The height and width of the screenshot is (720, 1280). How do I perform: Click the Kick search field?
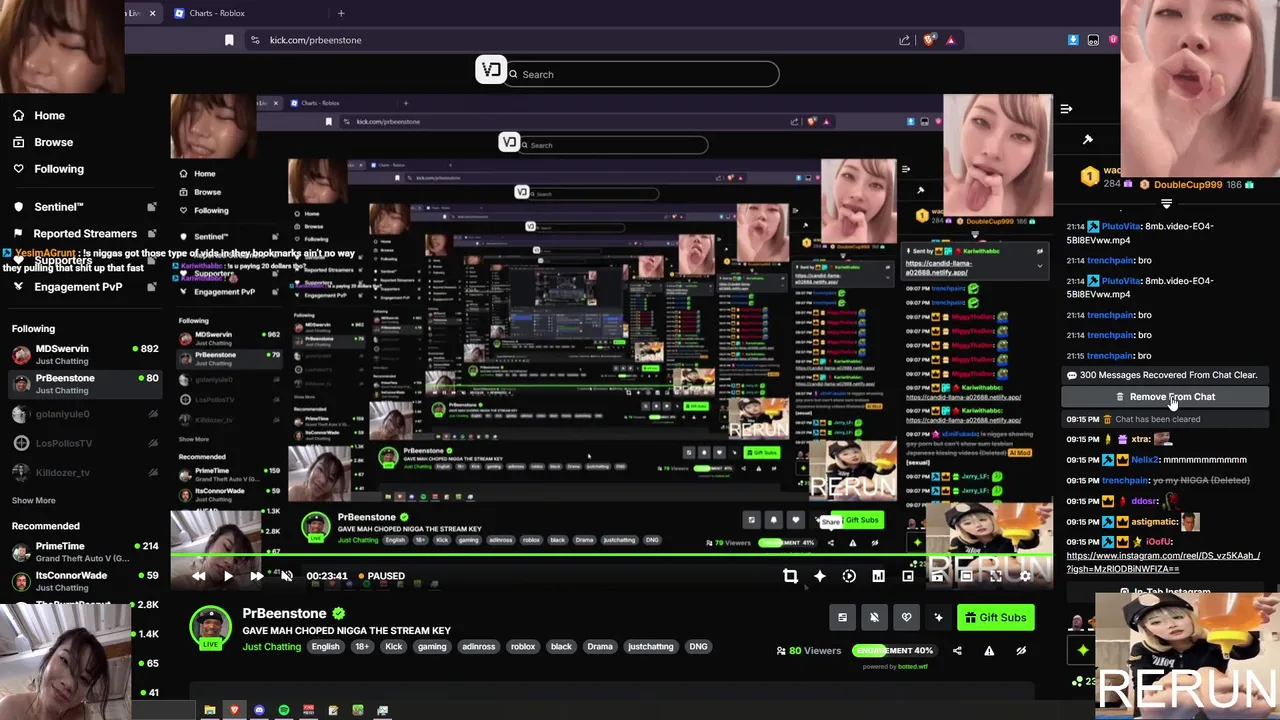pyautogui.click(x=642, y=74)
